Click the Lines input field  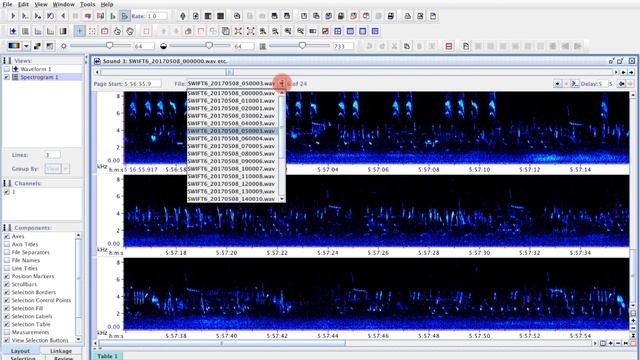(x=52, y=155)
